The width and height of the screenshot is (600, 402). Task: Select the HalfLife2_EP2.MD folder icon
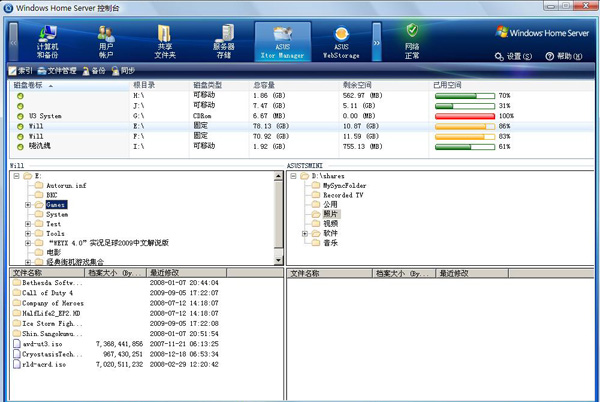pyautogui.click(x=16, y=314)
